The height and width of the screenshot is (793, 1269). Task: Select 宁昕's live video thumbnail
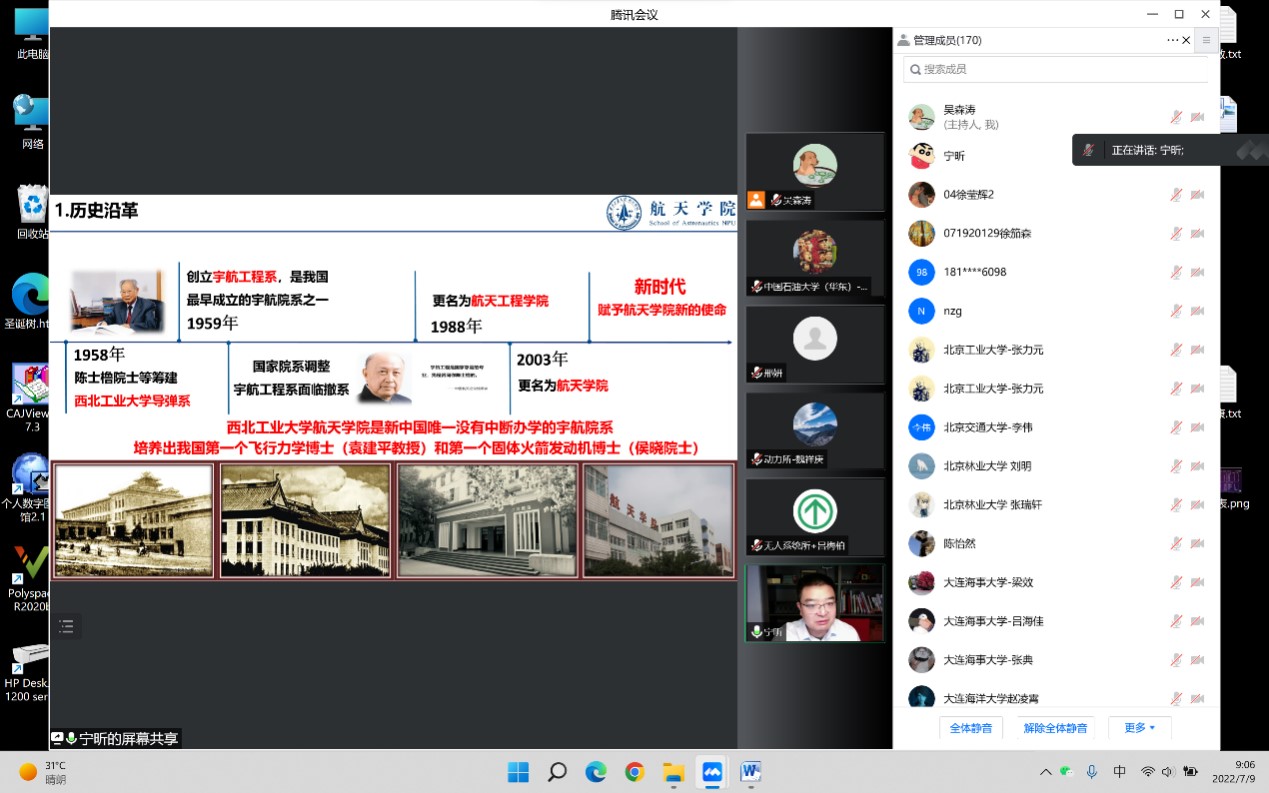click(x=815, y=603)
